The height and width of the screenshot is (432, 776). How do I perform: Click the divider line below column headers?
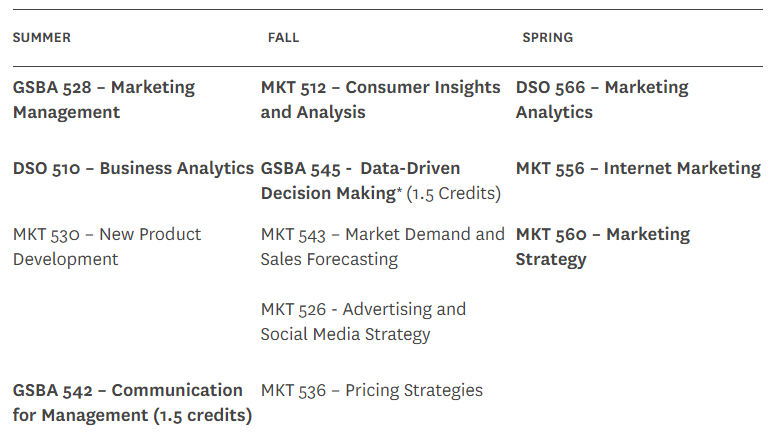[x=388, y=66]
